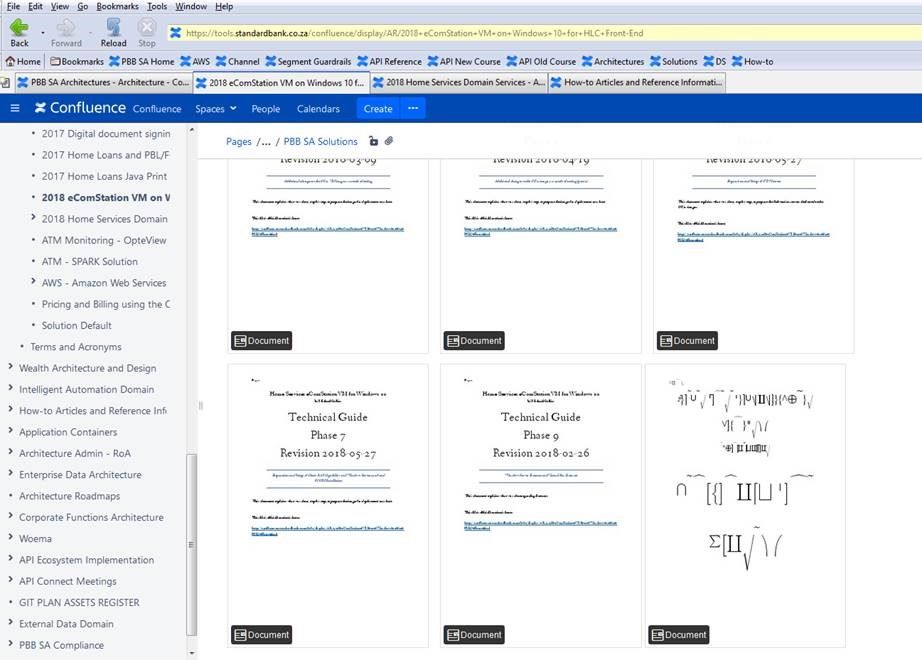
Task: Expand the PBB SA Compliance item
Action: 10,644
